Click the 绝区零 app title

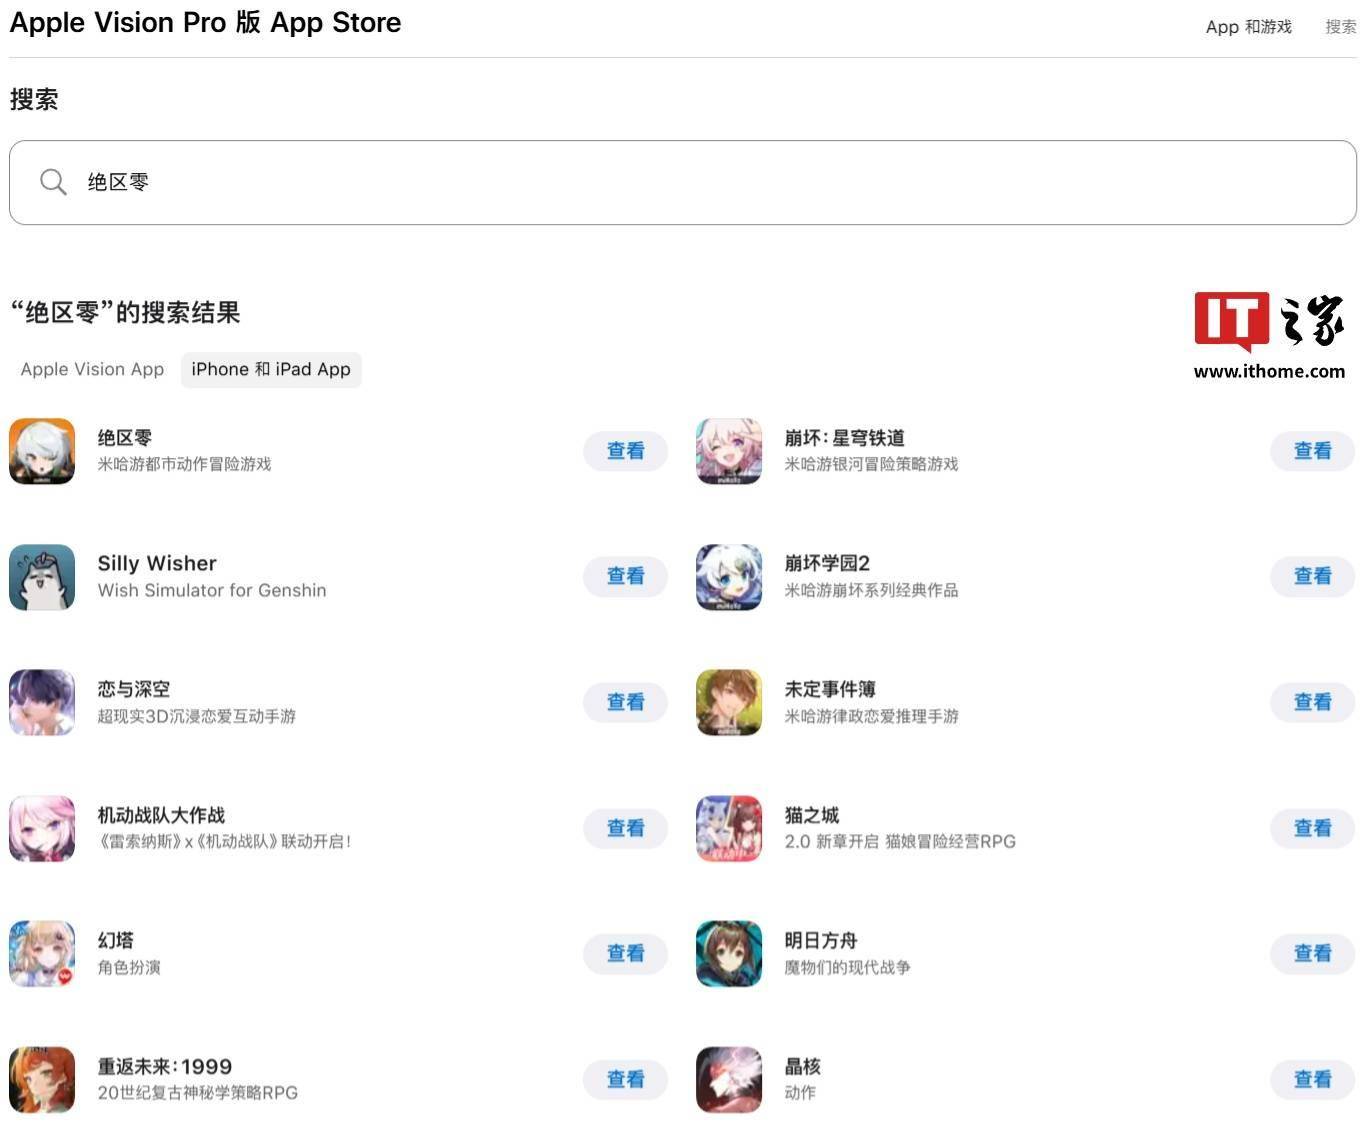click(x=125, y=438)
